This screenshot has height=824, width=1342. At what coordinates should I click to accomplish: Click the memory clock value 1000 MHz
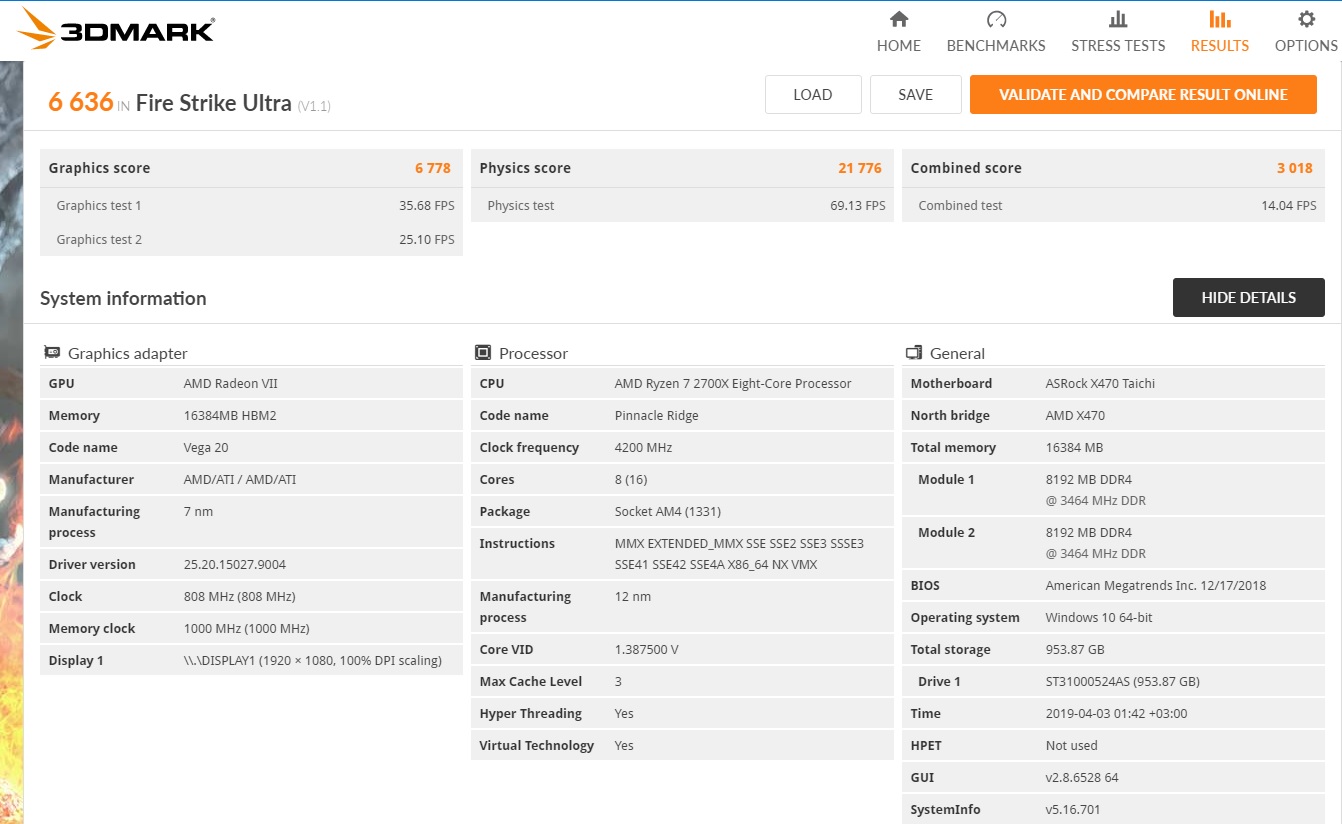[247, 629]
